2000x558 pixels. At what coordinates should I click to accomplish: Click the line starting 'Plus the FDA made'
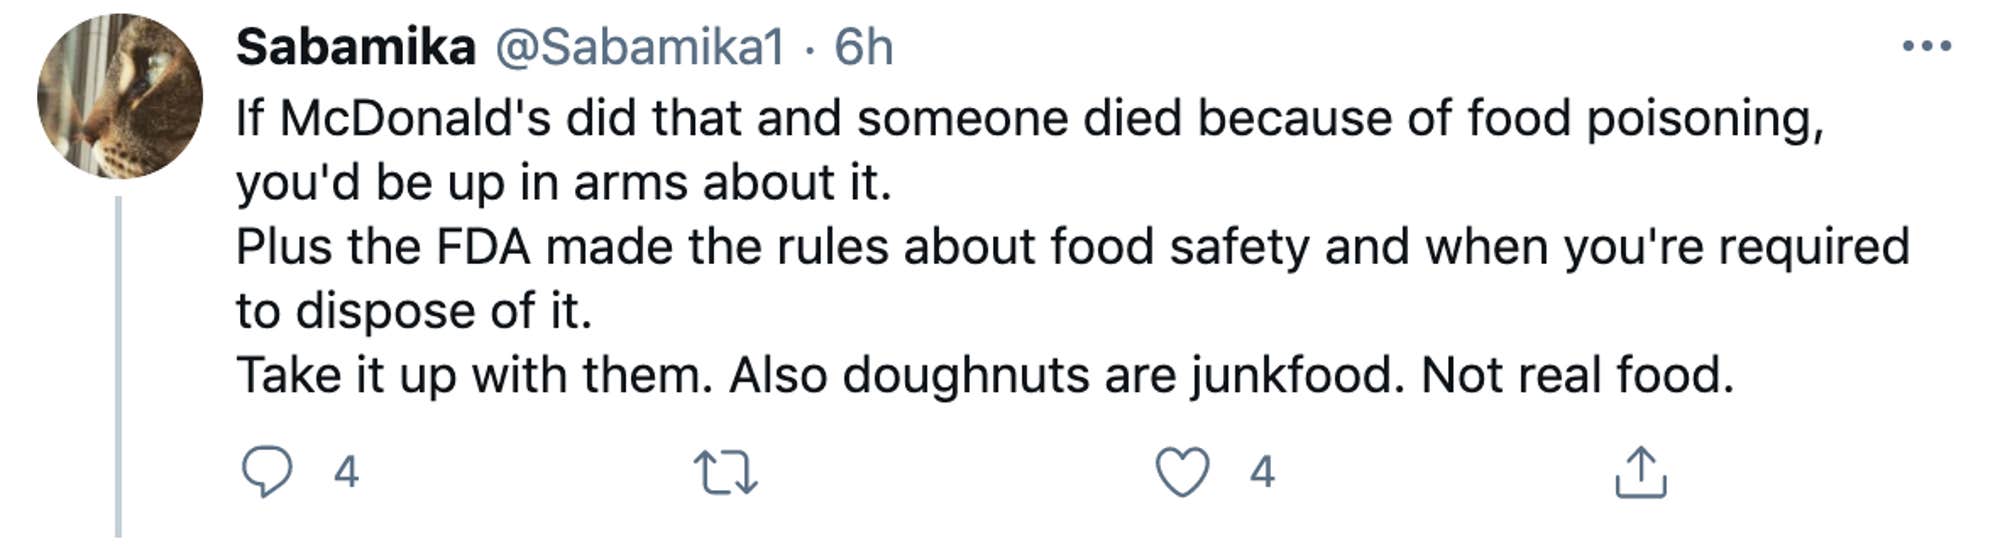[x=1072, y=247]
